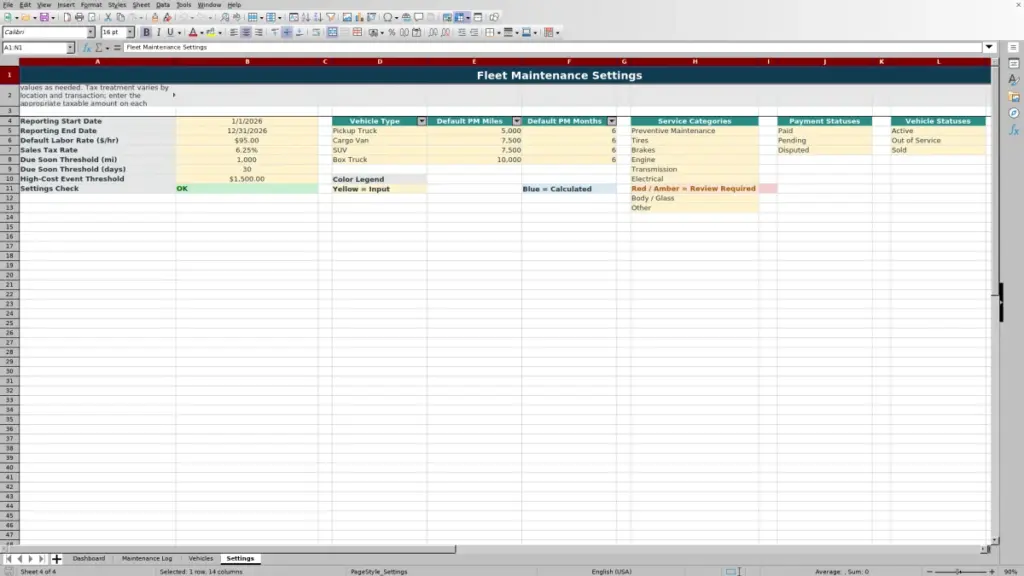Click the AutoFilter funnel icon
This screenshot has width=1024, height=576.
point(330,17)
